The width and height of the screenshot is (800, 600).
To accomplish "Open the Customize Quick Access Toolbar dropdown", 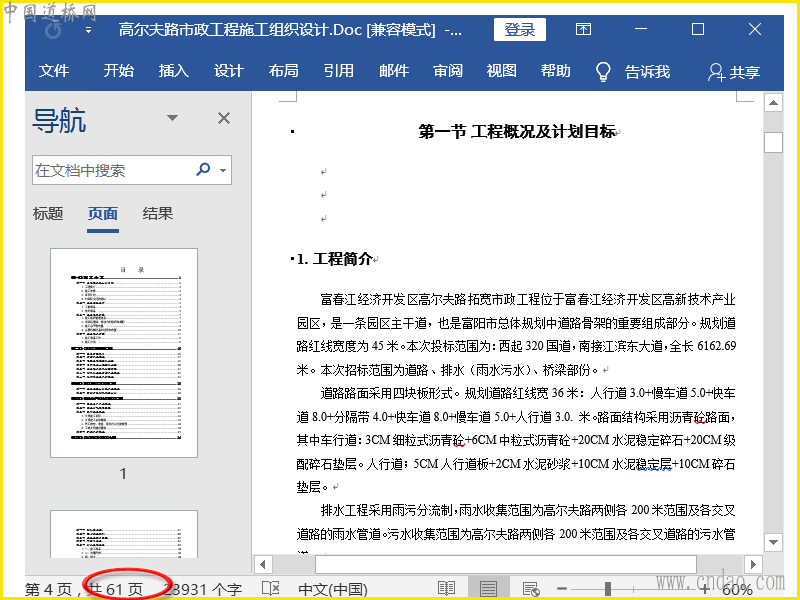I will (88, 30).
